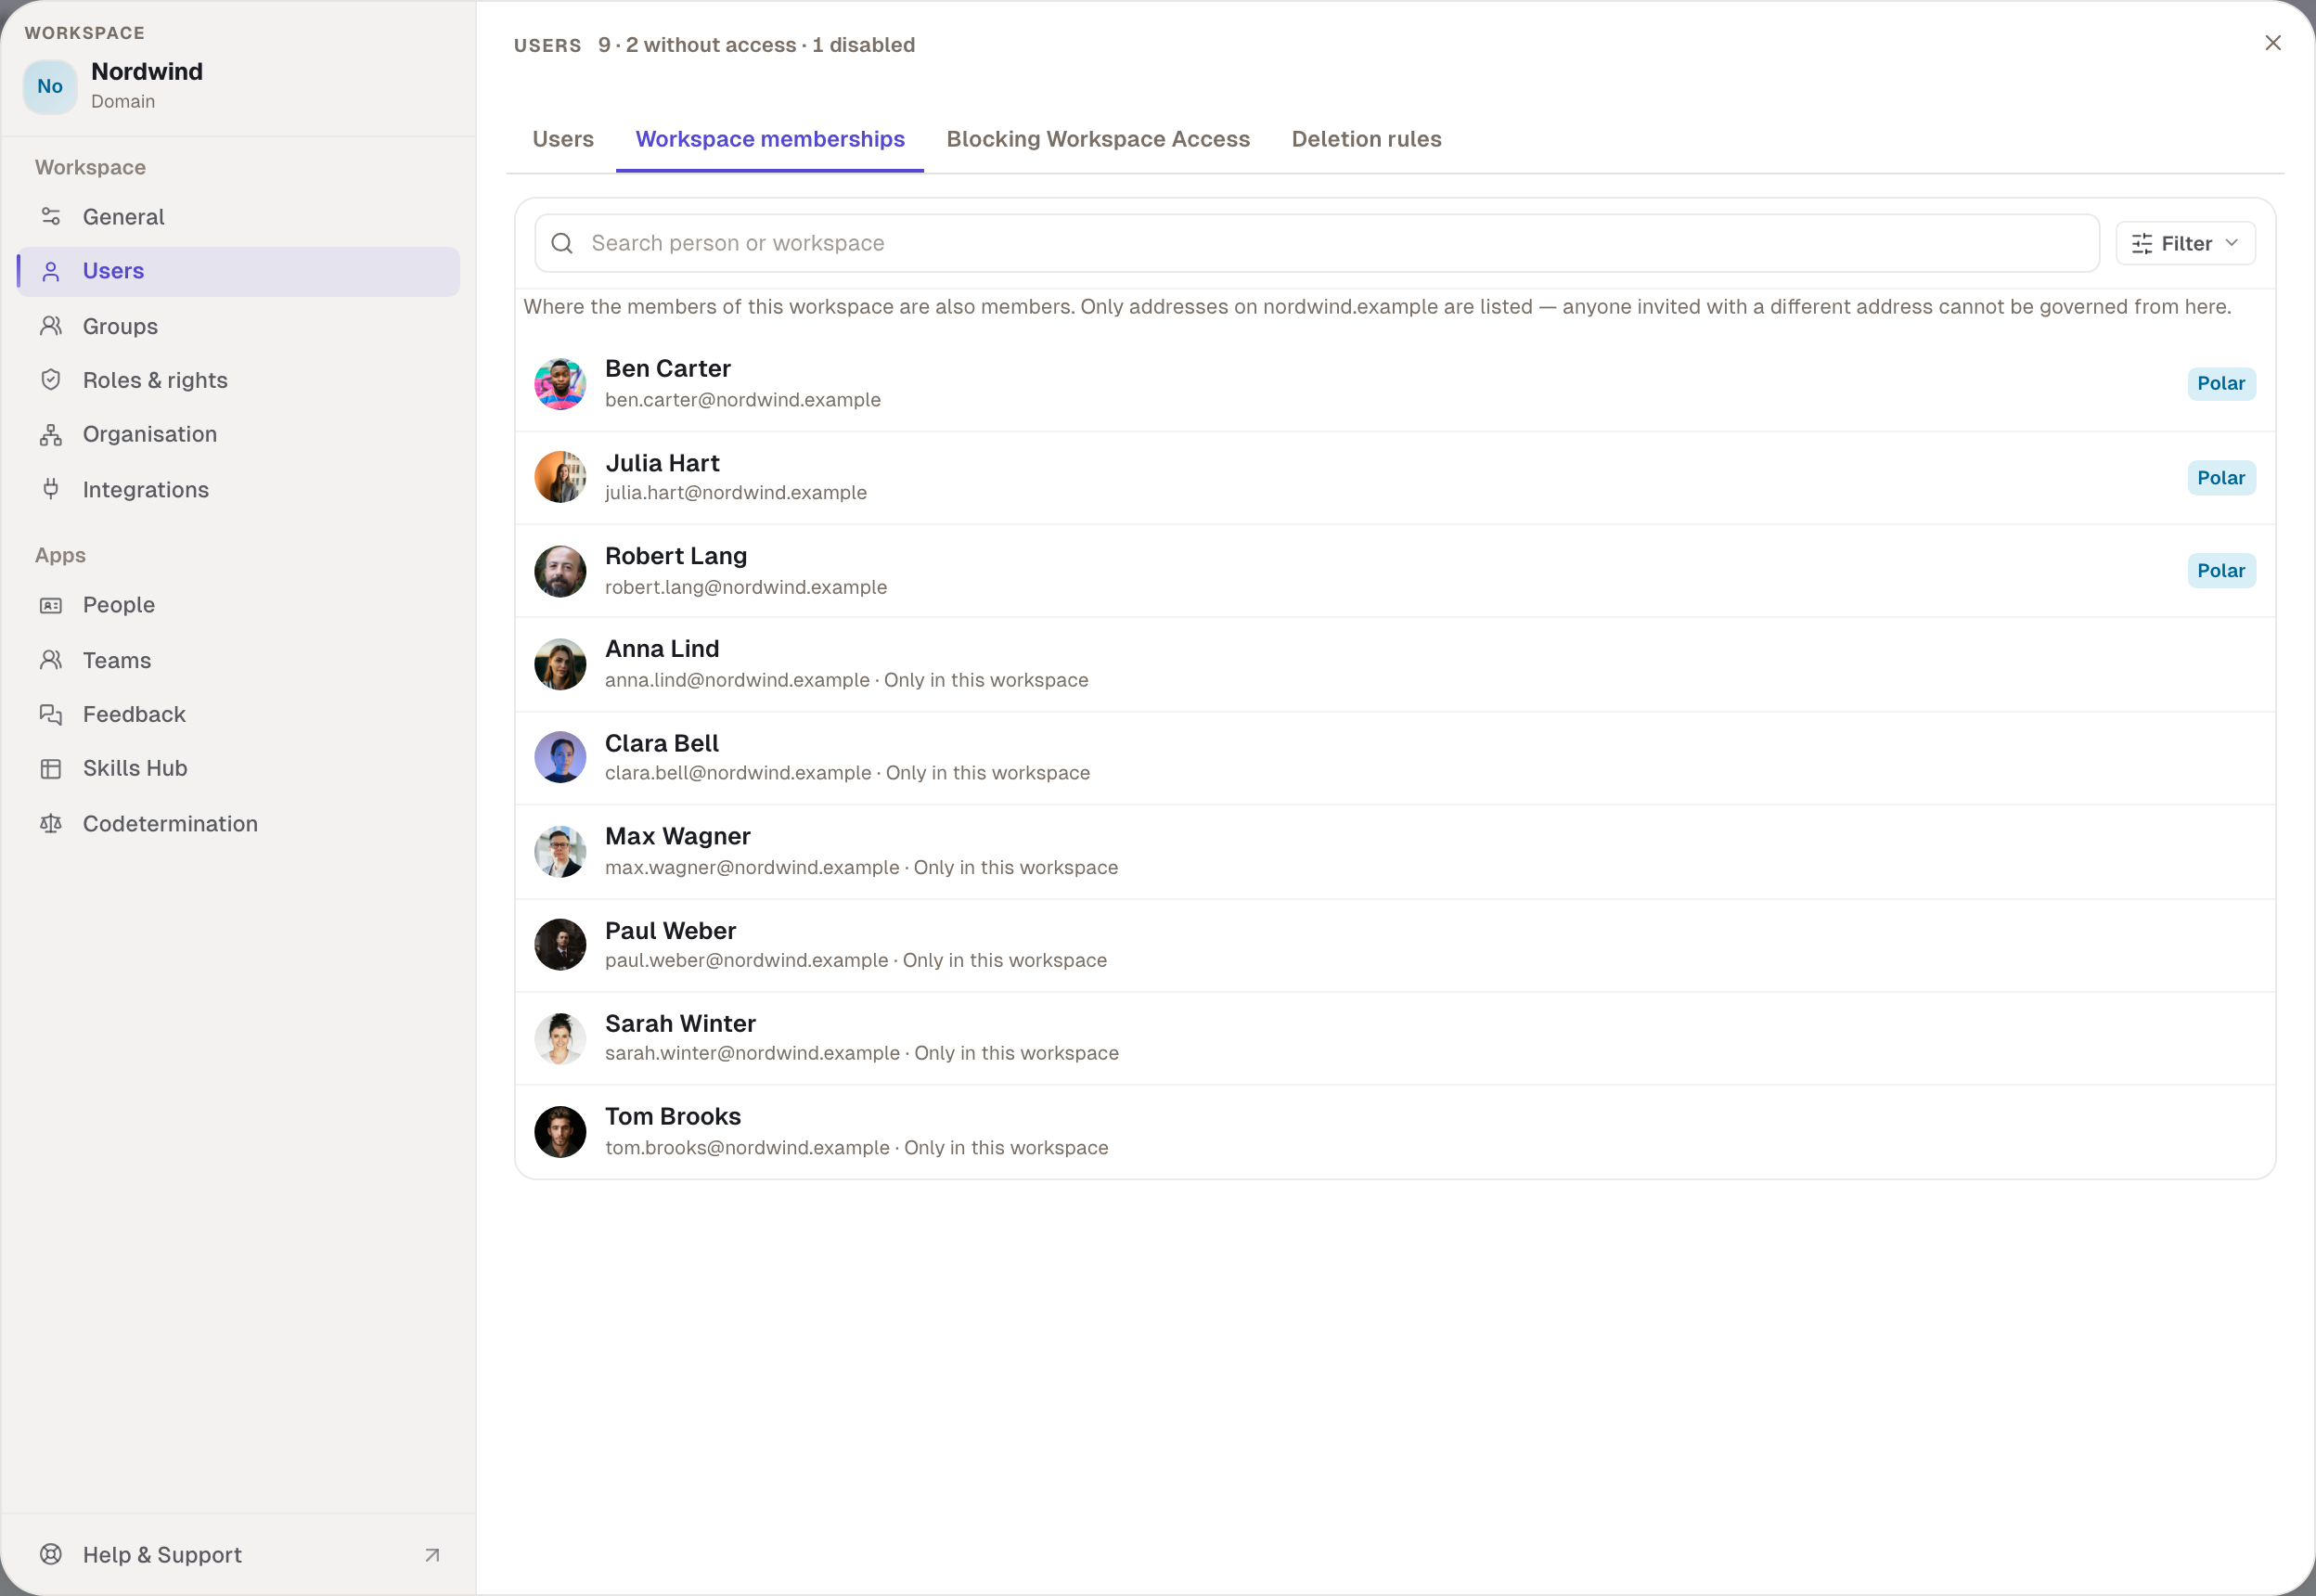Click the Teams sidebar icon
2316x1596 pixels.
click(x=51, y=660)
